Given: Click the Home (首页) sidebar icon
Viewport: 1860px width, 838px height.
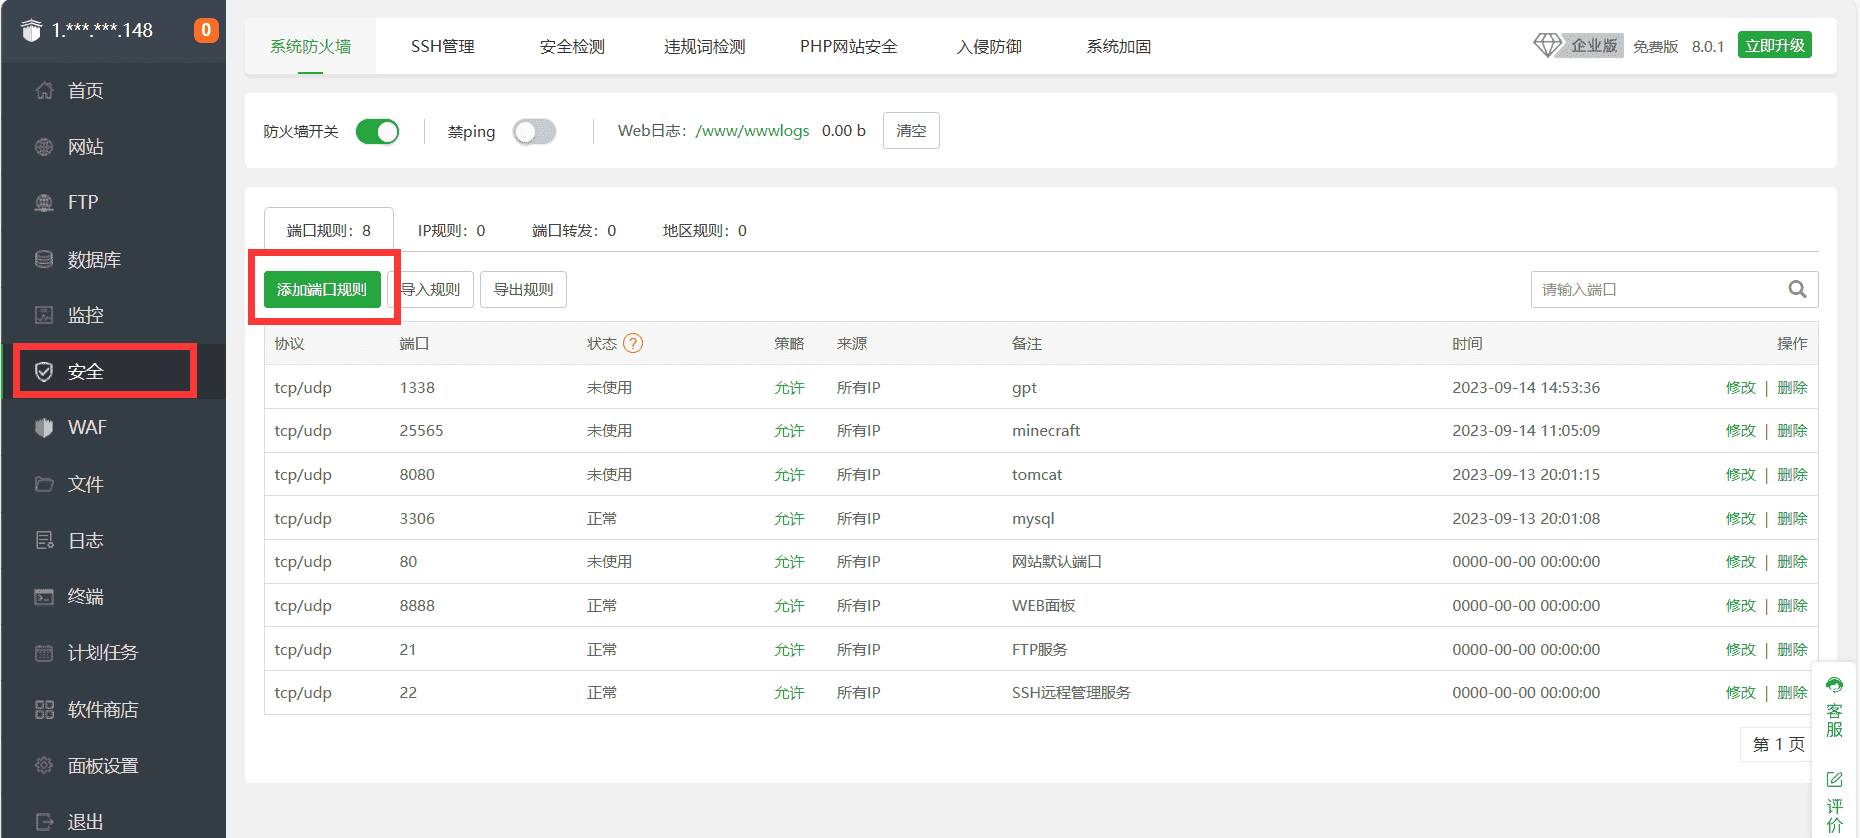Looking at the screenshot, I should tap(44, 91).
